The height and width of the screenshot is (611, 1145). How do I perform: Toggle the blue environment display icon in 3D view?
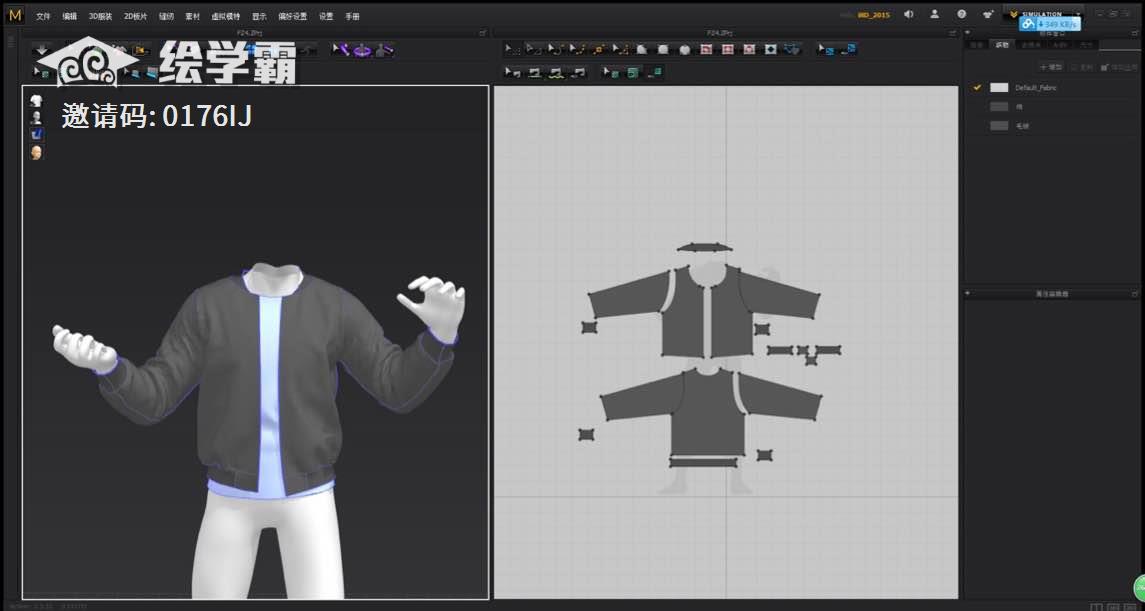coord(36,134)
